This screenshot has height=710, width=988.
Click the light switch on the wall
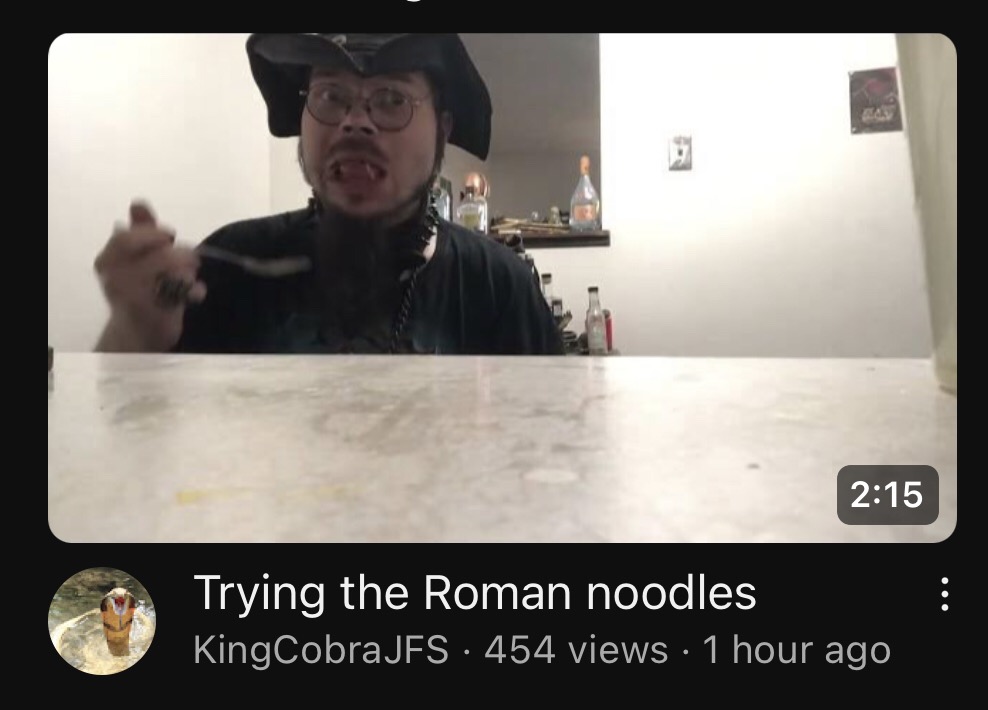point(680,152)
